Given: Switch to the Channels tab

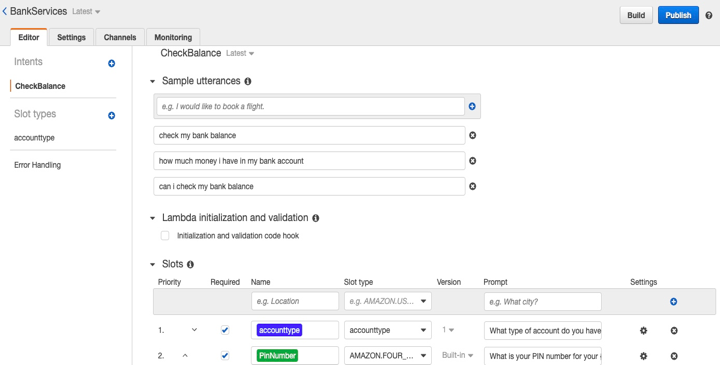Looking at the screenshot, I should tap(120, 37).
